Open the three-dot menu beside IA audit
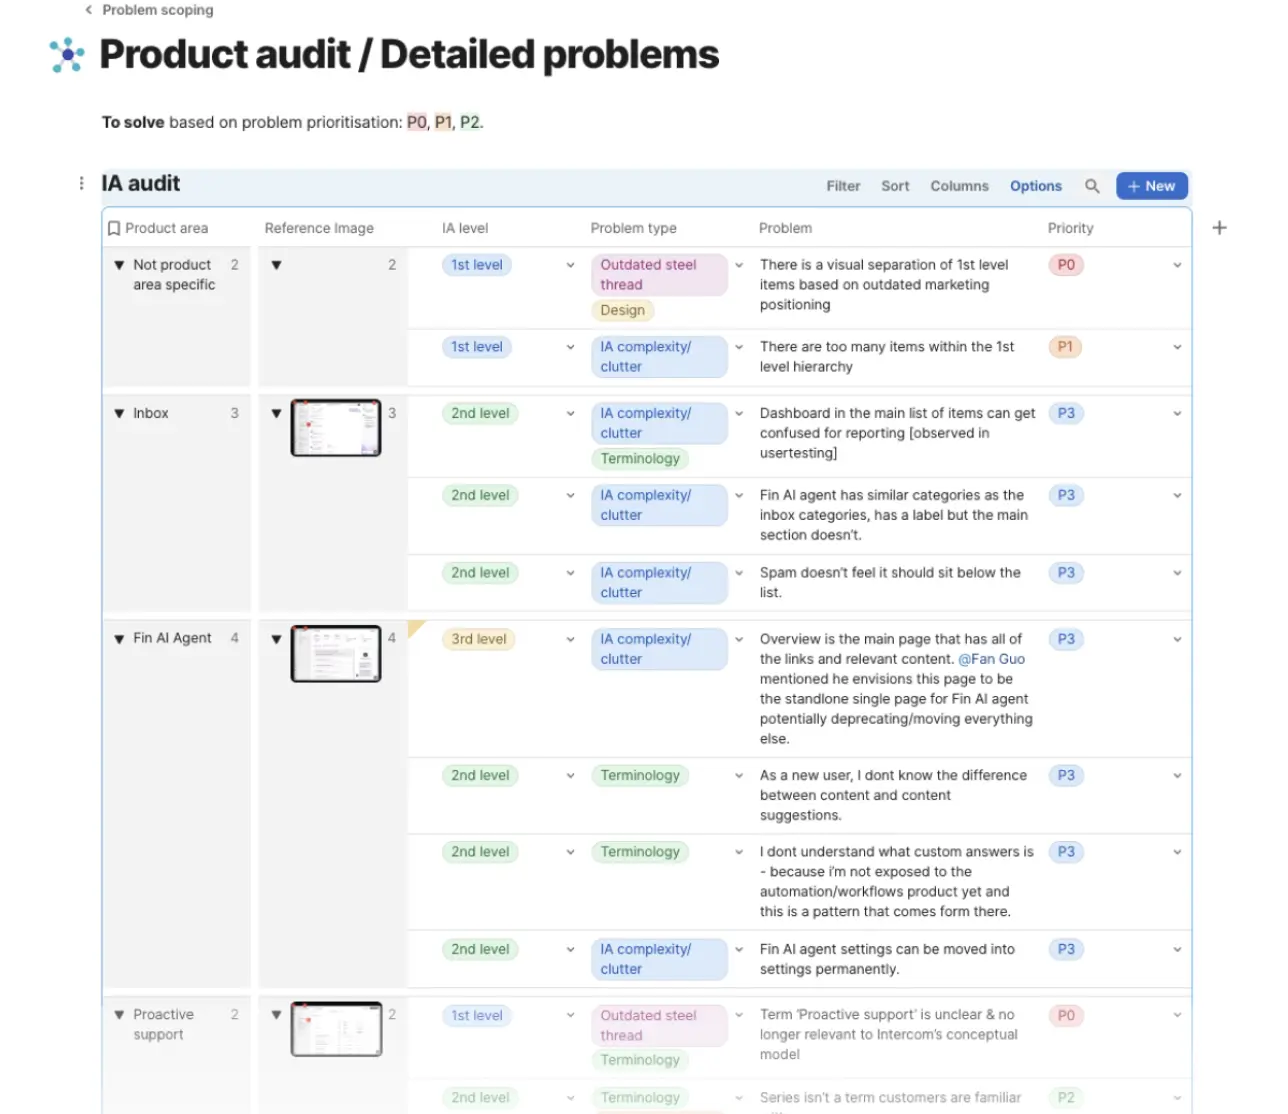The width and height of the screenshot is (1288, 1114). click(81, 183)
